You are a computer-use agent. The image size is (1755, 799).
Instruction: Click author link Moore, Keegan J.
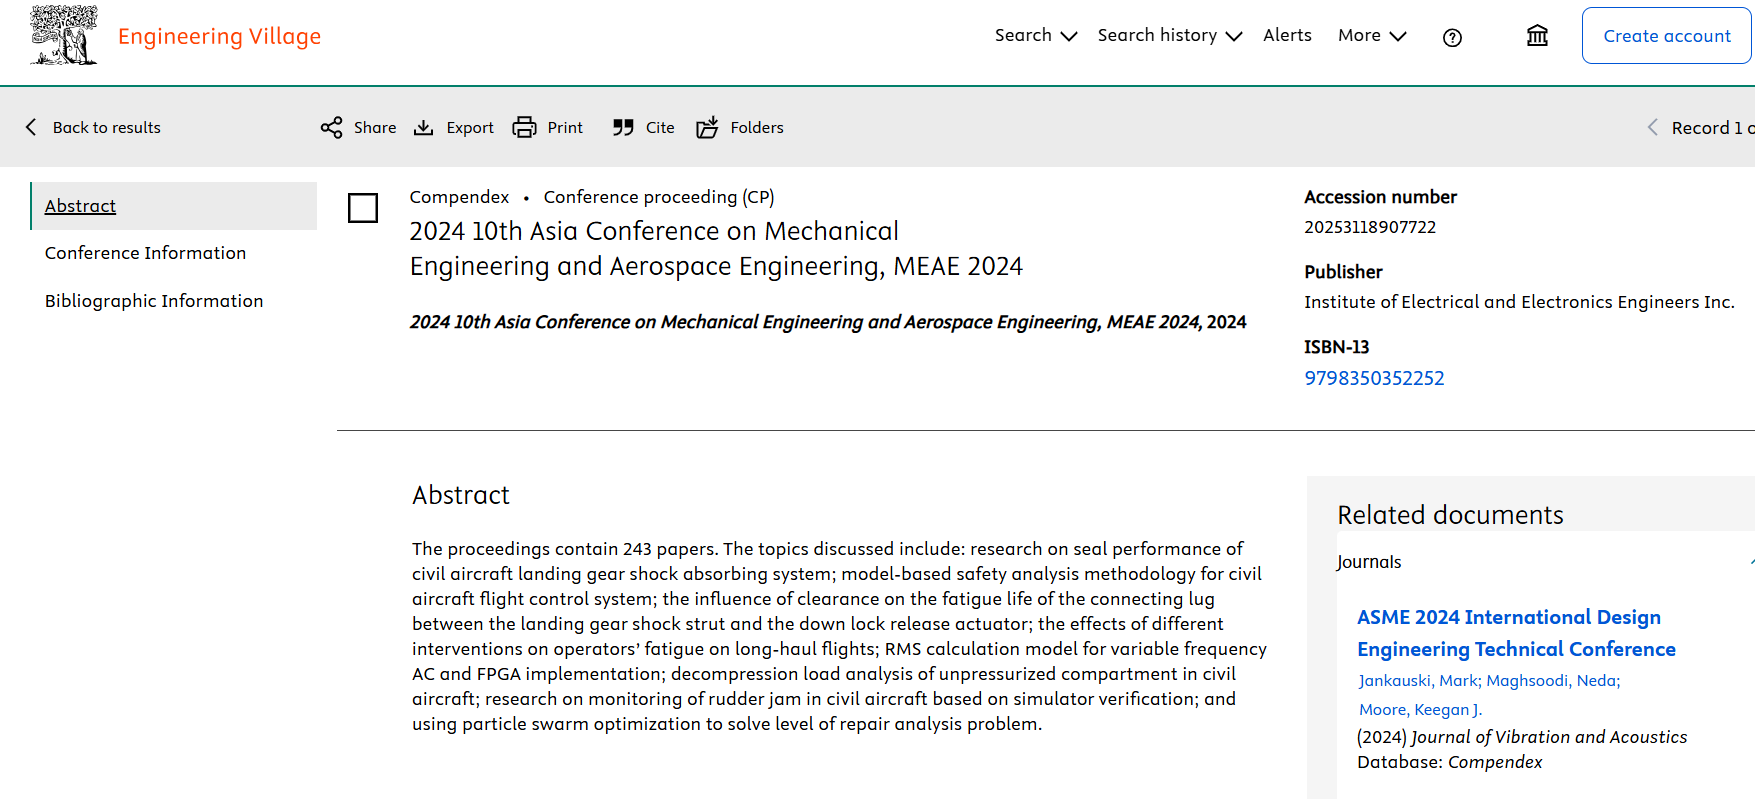[1419, 710]
